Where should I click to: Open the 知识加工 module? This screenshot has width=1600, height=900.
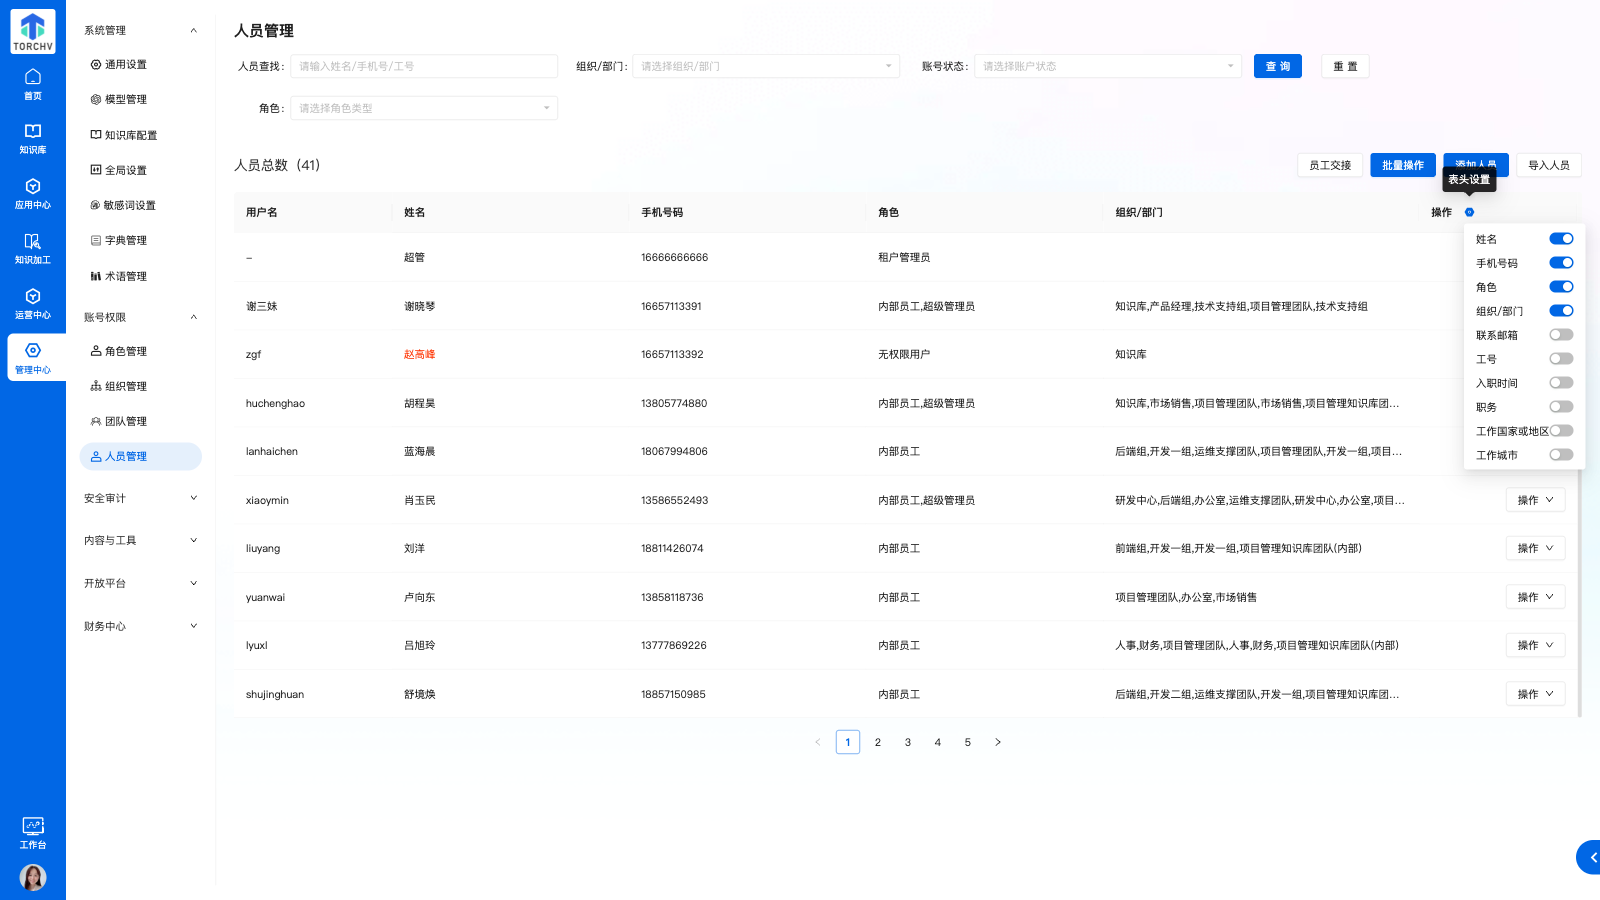pos(33,247)
